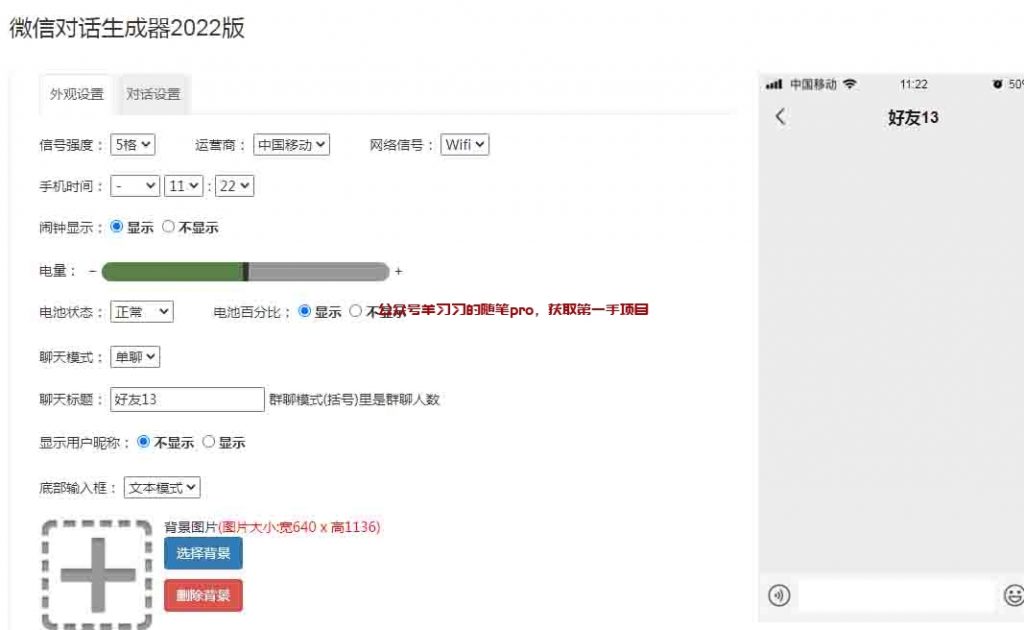Click the plus sign beside battery slider
The image size is (1024, 630).
point(399,271)
